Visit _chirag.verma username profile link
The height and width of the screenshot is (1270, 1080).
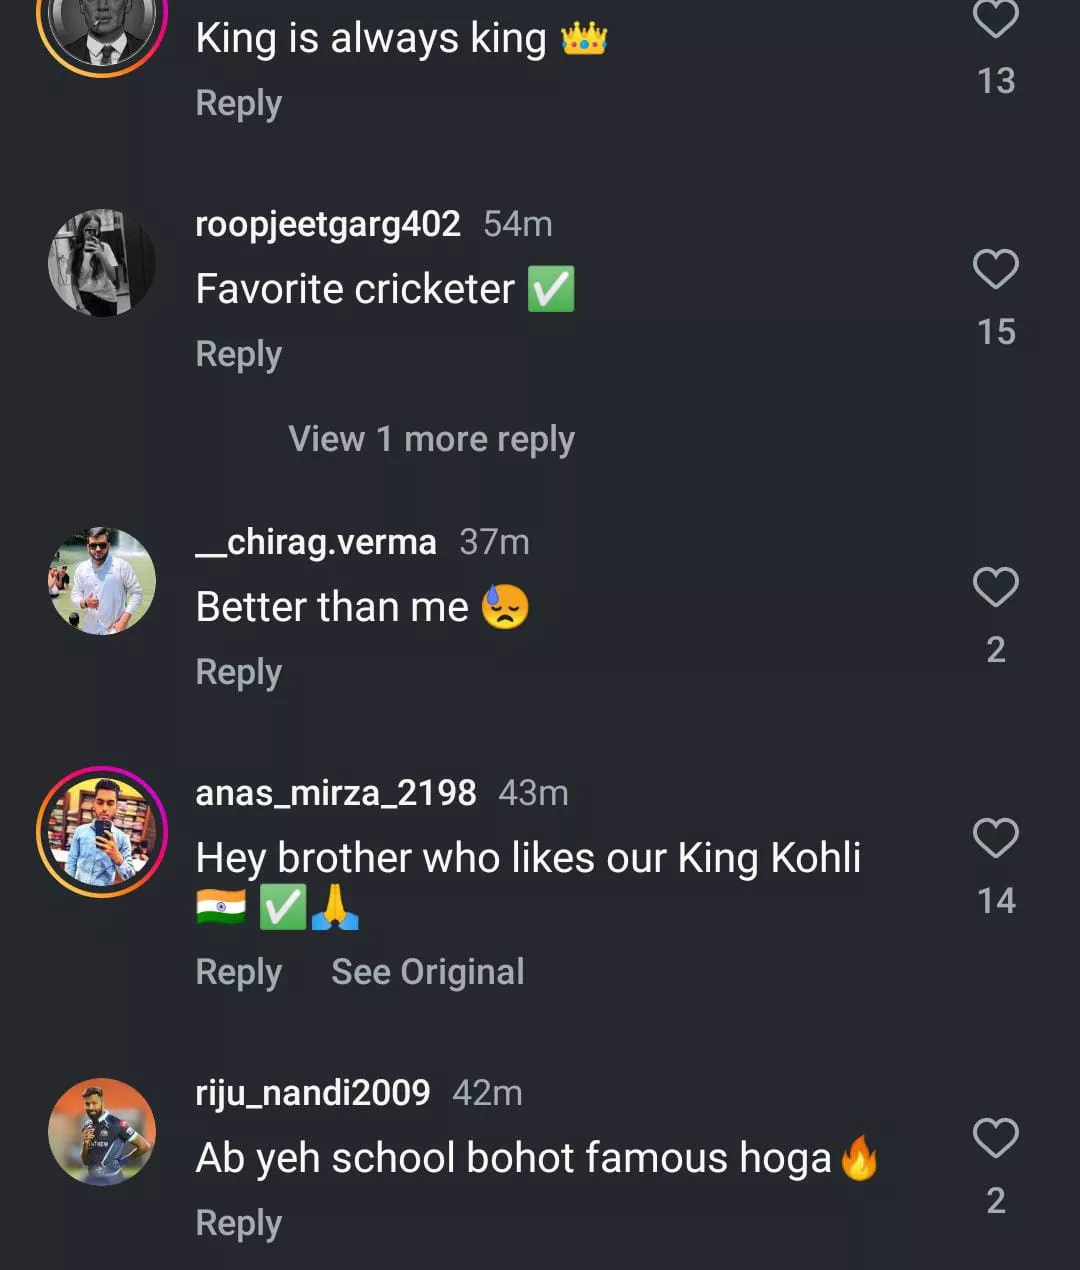tap(316, 542)
